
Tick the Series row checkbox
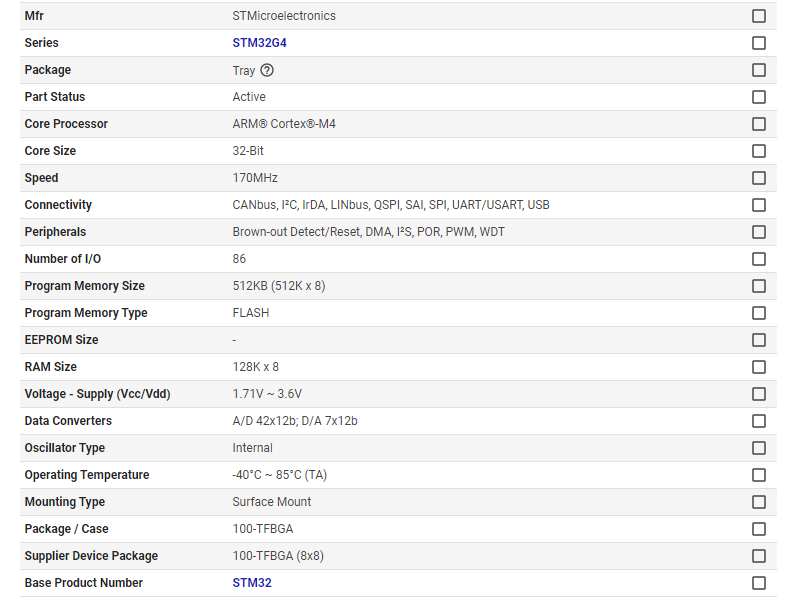pos(759,43)
